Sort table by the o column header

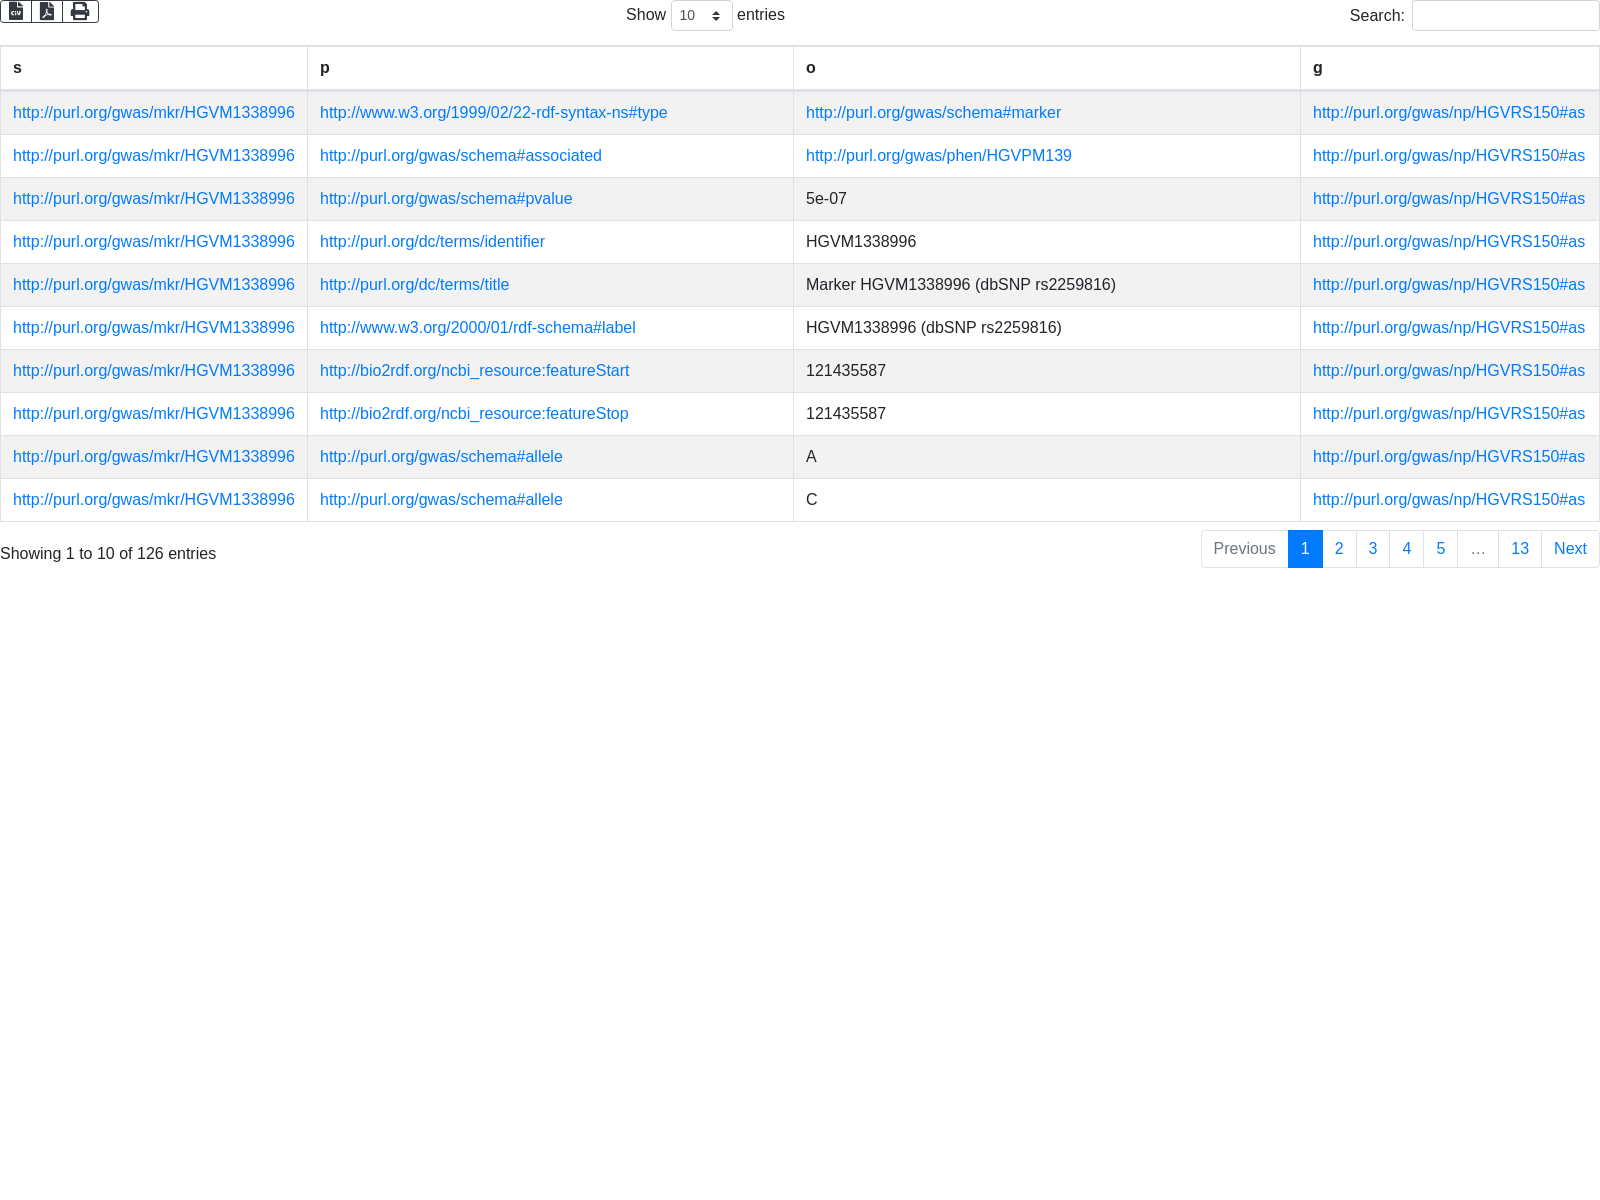[x=1046, y=68]
